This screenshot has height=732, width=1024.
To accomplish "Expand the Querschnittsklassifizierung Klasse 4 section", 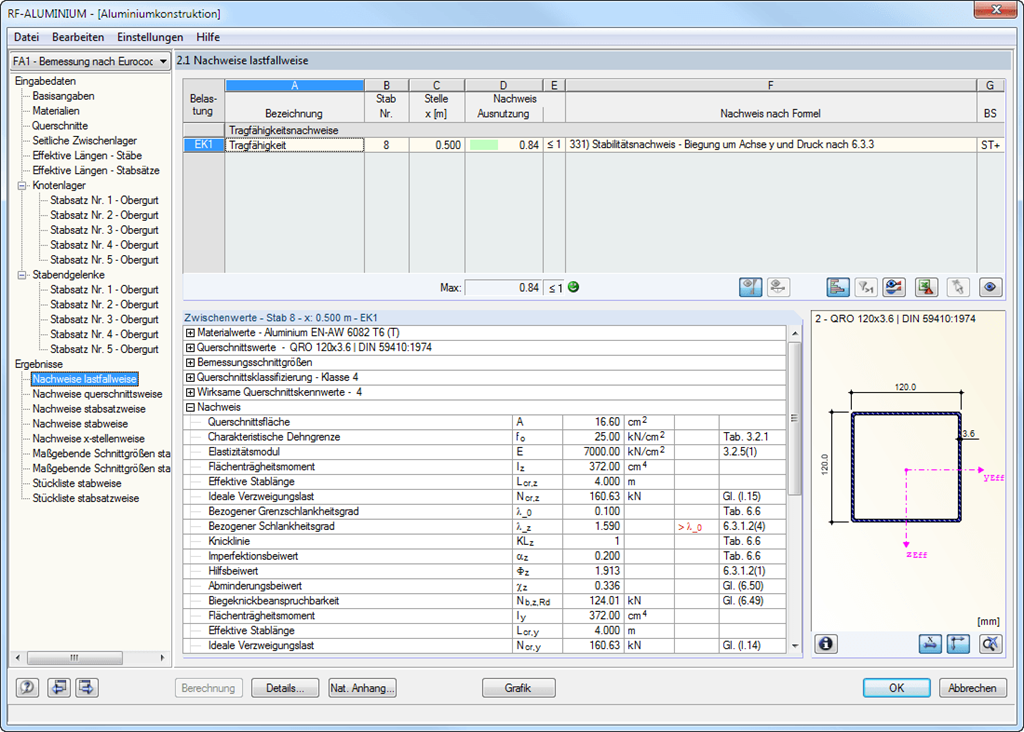I will click(x=190, y=377).
